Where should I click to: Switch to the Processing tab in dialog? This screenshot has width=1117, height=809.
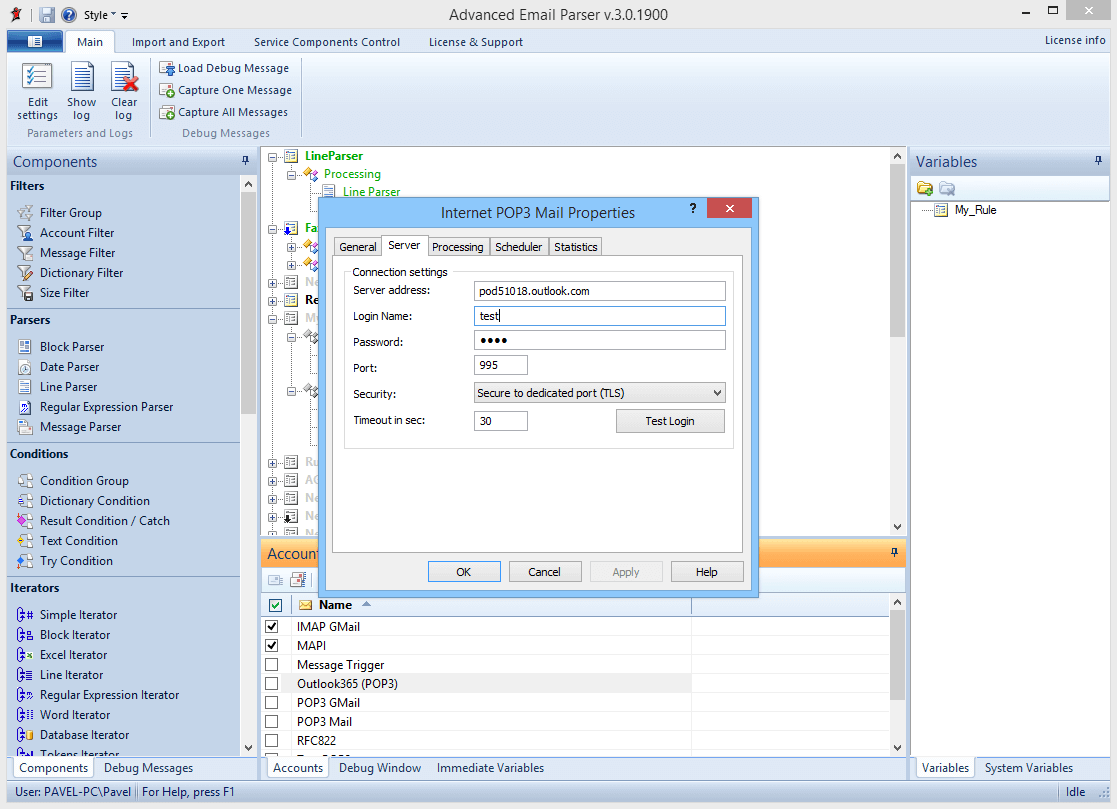tap(457, 247)
